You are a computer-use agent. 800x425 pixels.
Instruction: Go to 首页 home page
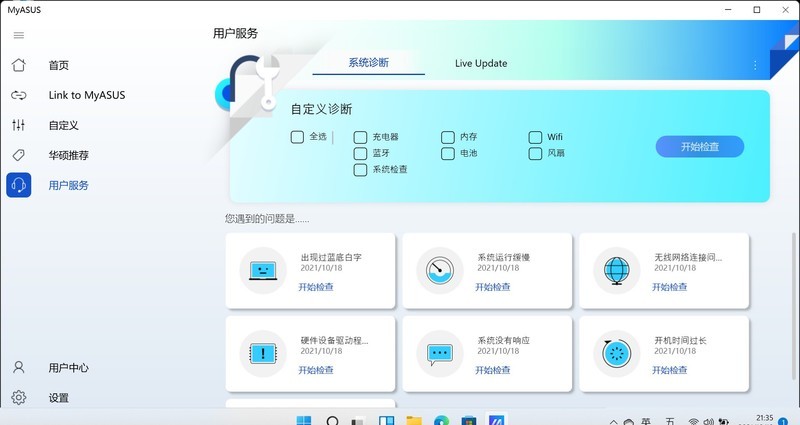[58, 65]
